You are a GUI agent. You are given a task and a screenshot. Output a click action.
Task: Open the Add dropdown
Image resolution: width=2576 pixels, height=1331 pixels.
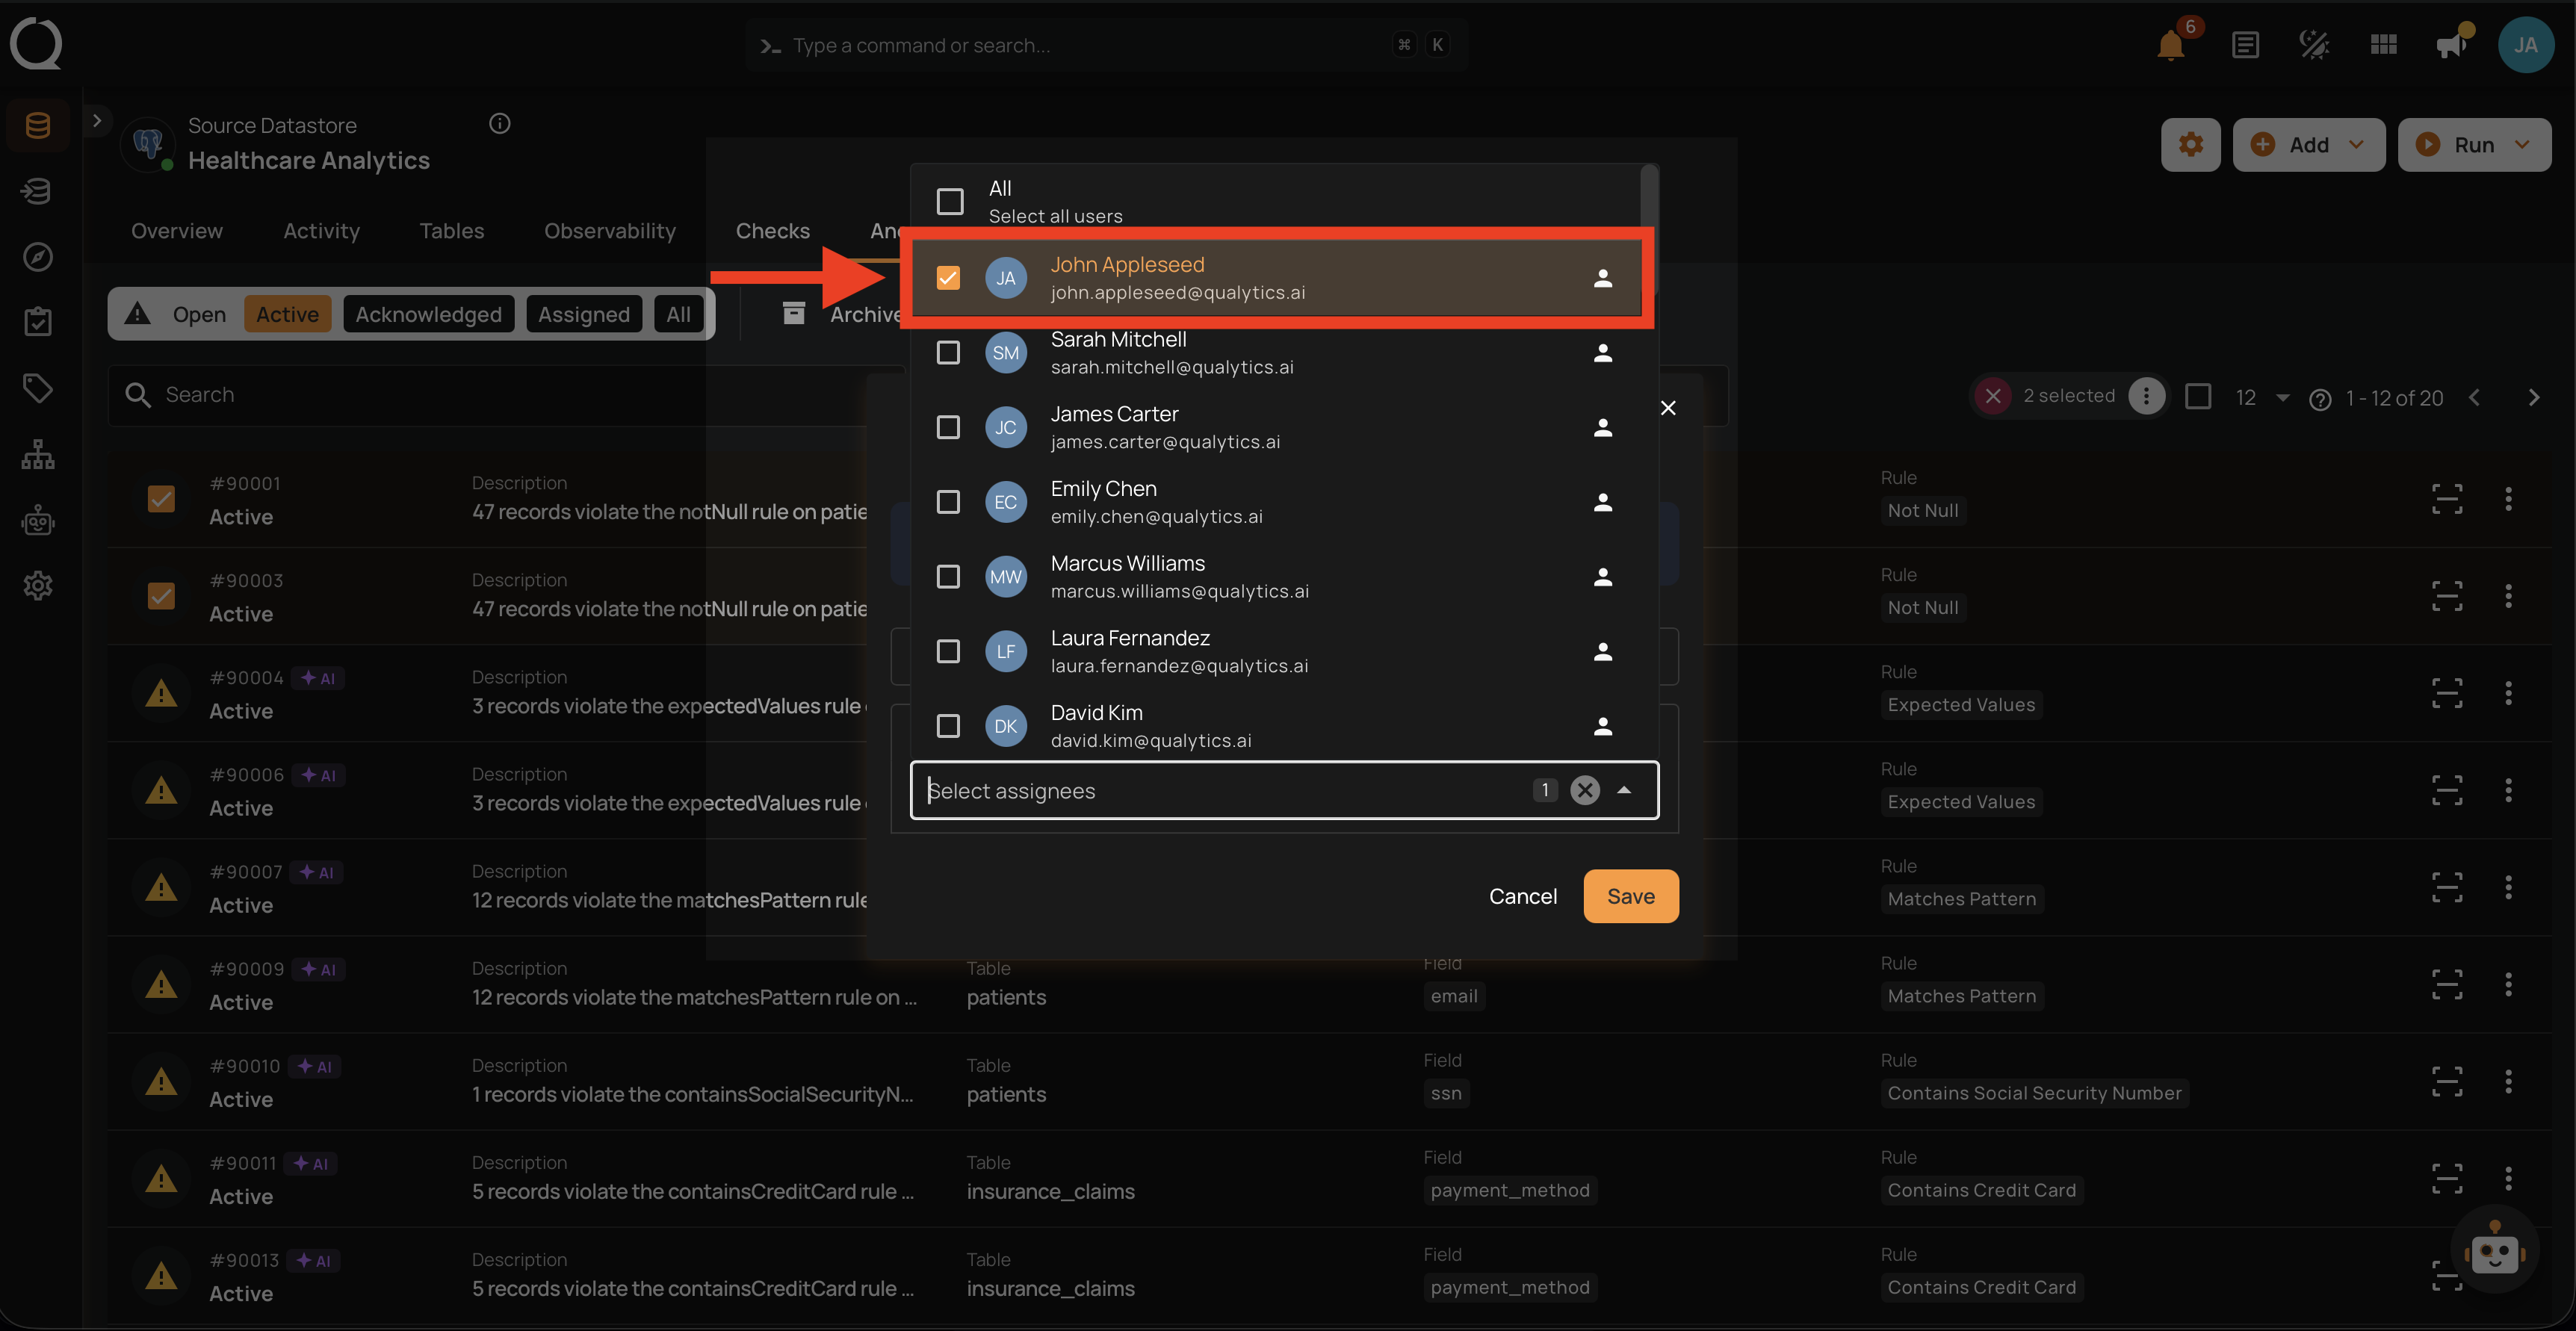click(2308, 145)
